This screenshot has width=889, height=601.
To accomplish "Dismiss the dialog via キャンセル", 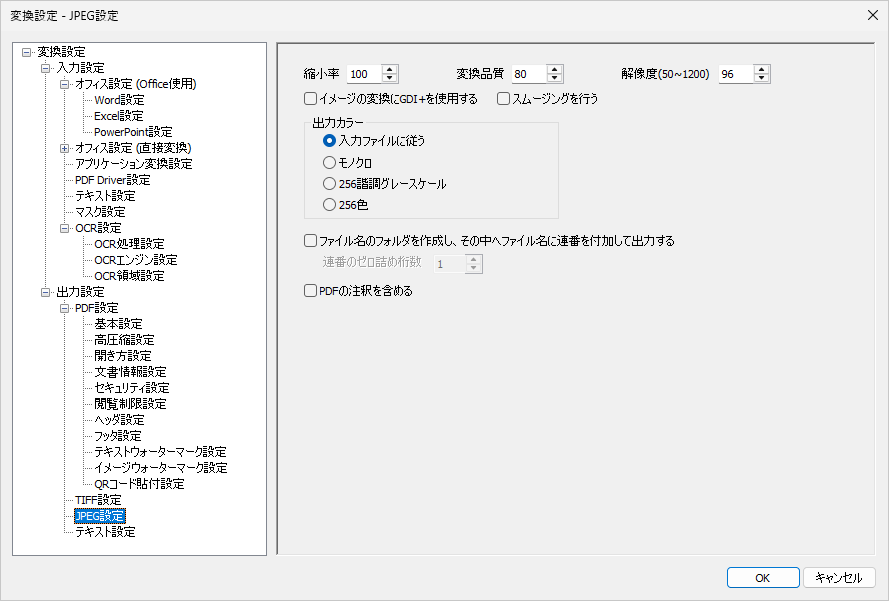I will pyautogui.click(x=840, y=577).
